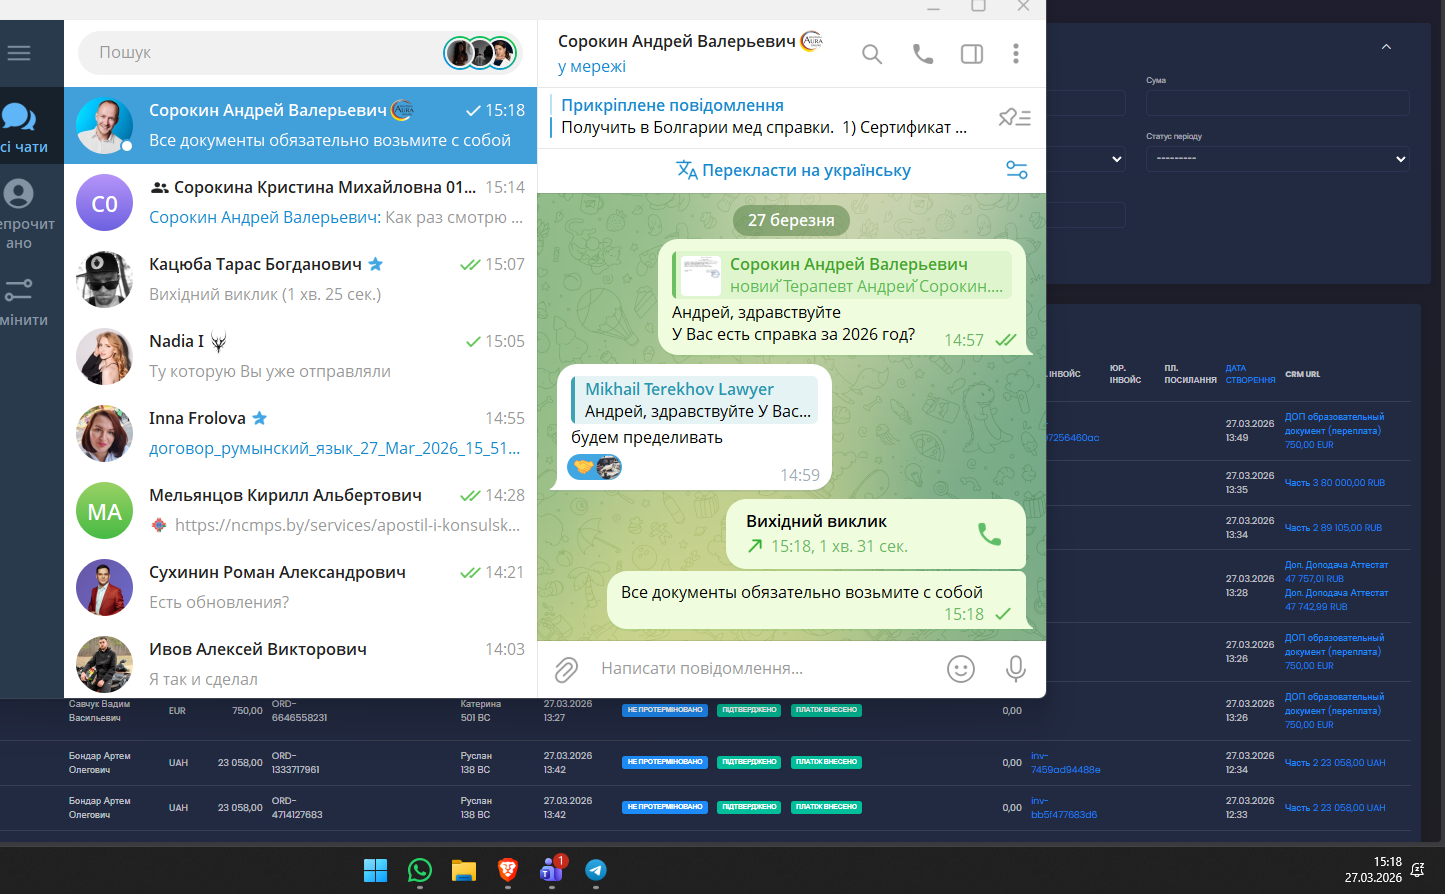Open the chat header Сорокин Андрей Валерьевич profile
Image resolution: width=1445 pixels, height=894 pixels.
(690, 53)
